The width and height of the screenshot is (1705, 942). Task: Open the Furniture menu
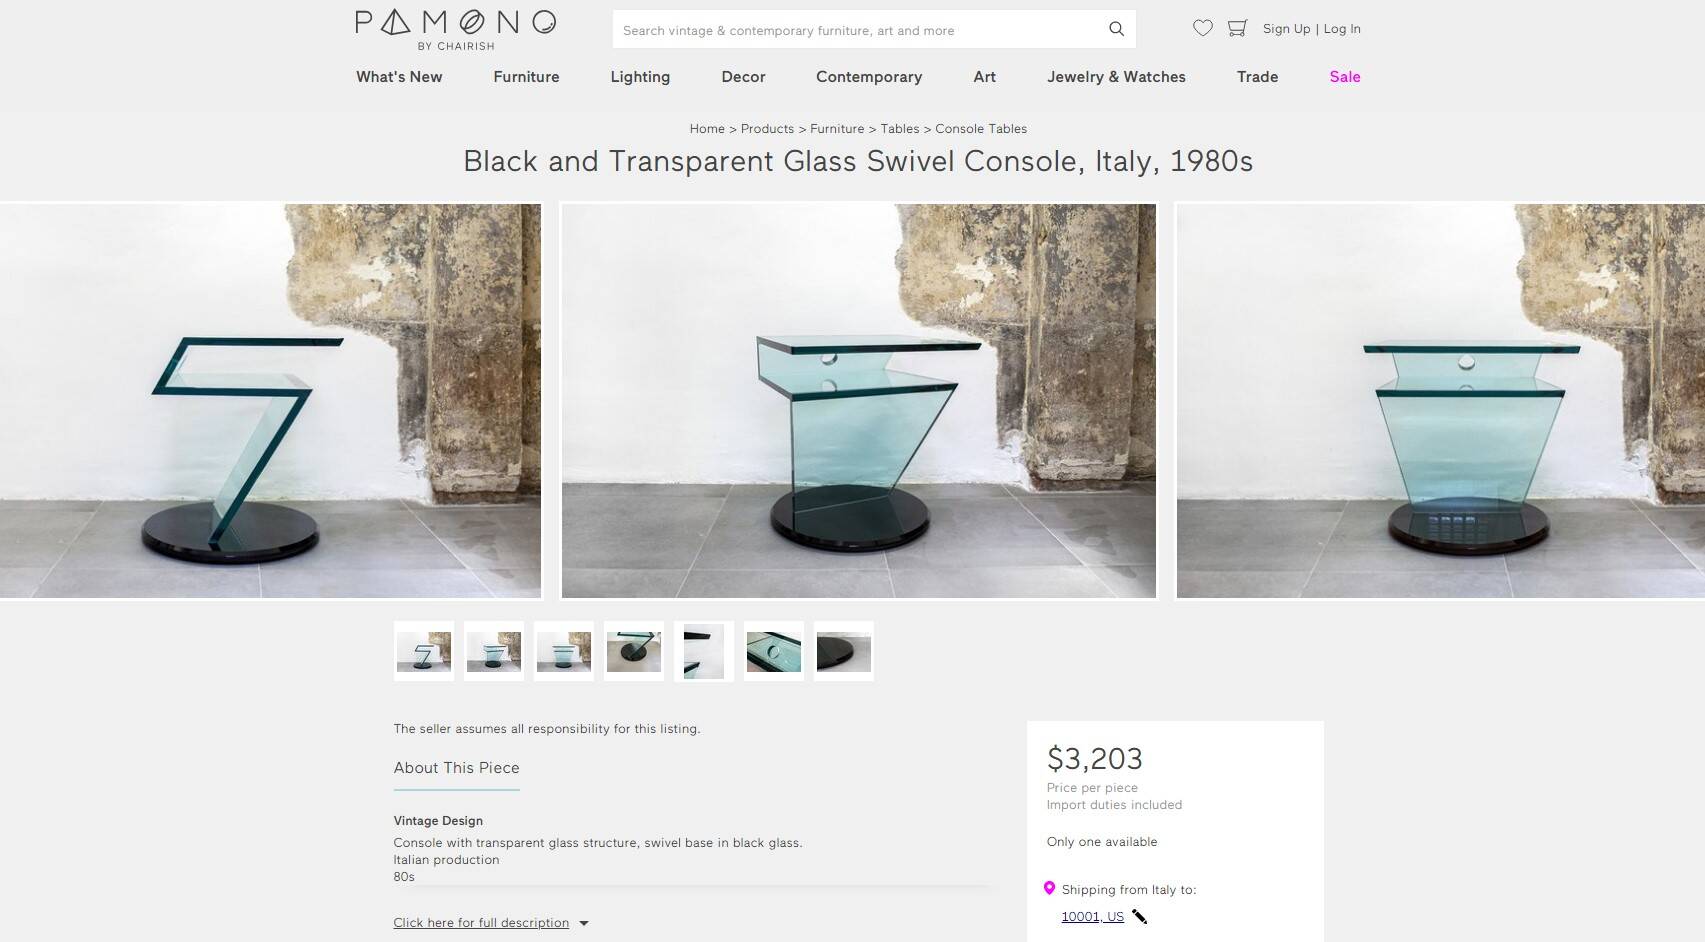(x=526, y=77)
